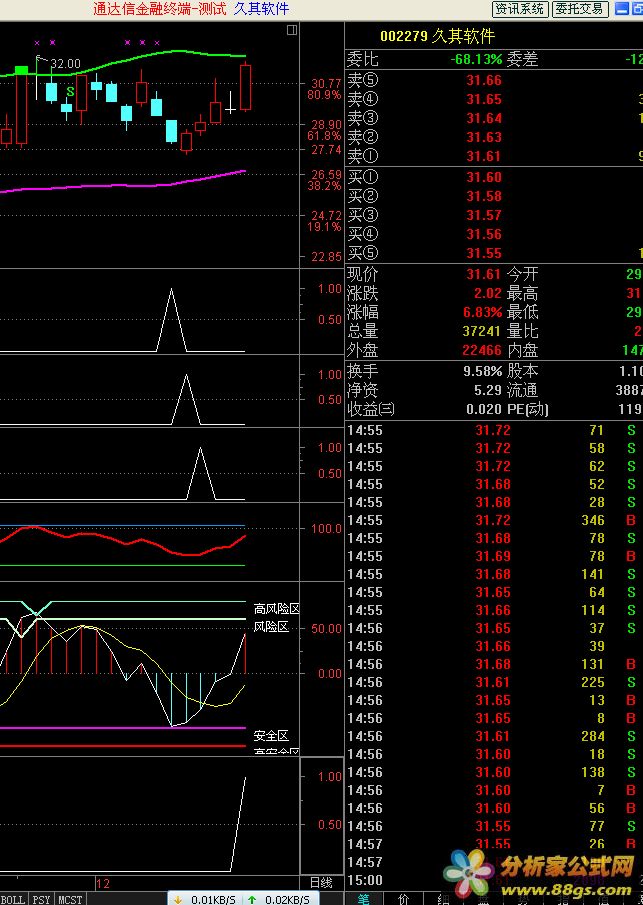Click the tick row with volume 346
643x905 pixels.
(494, 521)
